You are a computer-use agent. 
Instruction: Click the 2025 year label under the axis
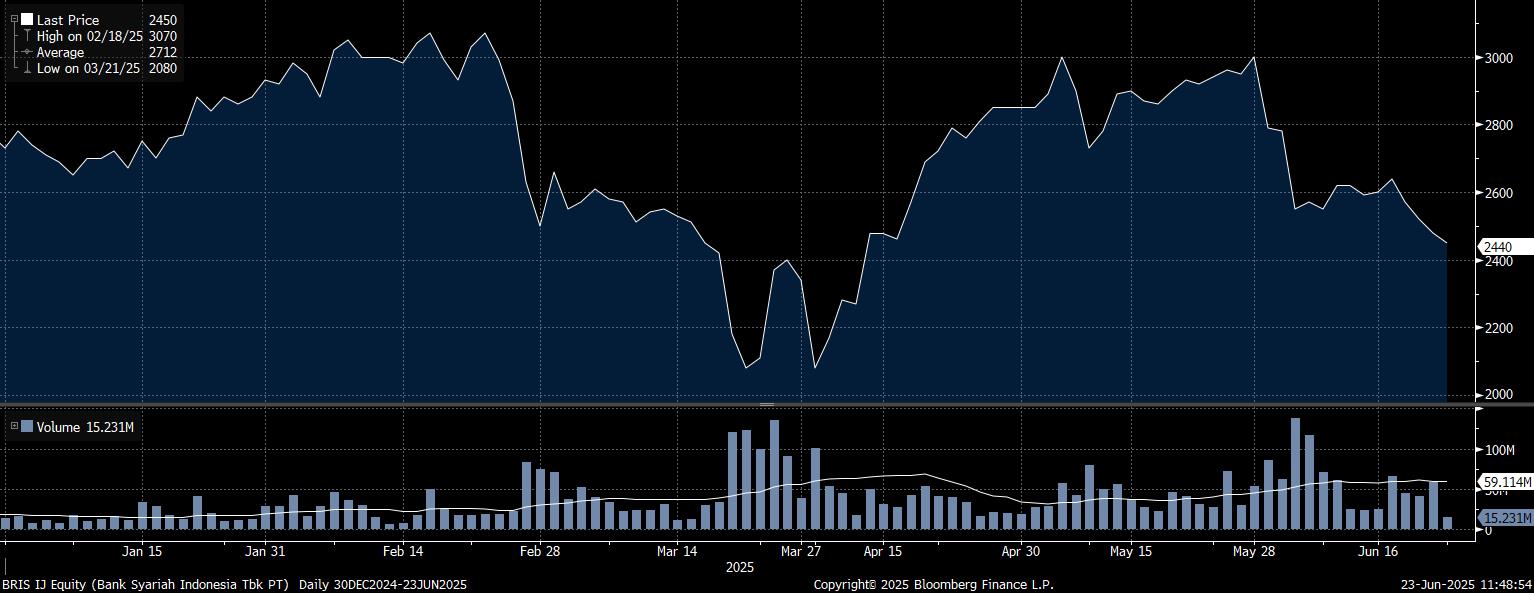(741, 567)
